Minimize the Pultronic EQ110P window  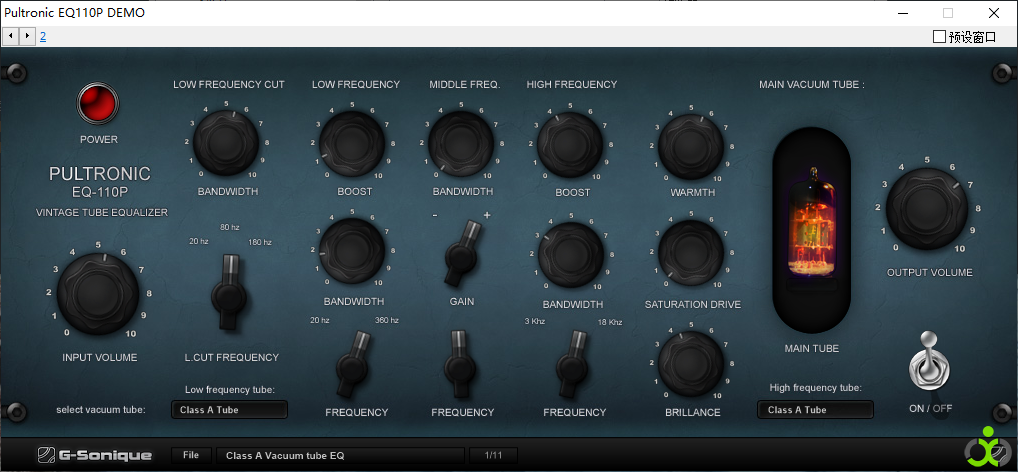(x=902, y=13)
